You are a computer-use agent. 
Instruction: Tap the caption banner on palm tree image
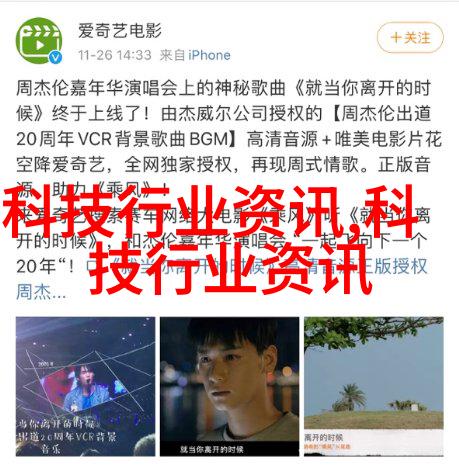point(374,442)
